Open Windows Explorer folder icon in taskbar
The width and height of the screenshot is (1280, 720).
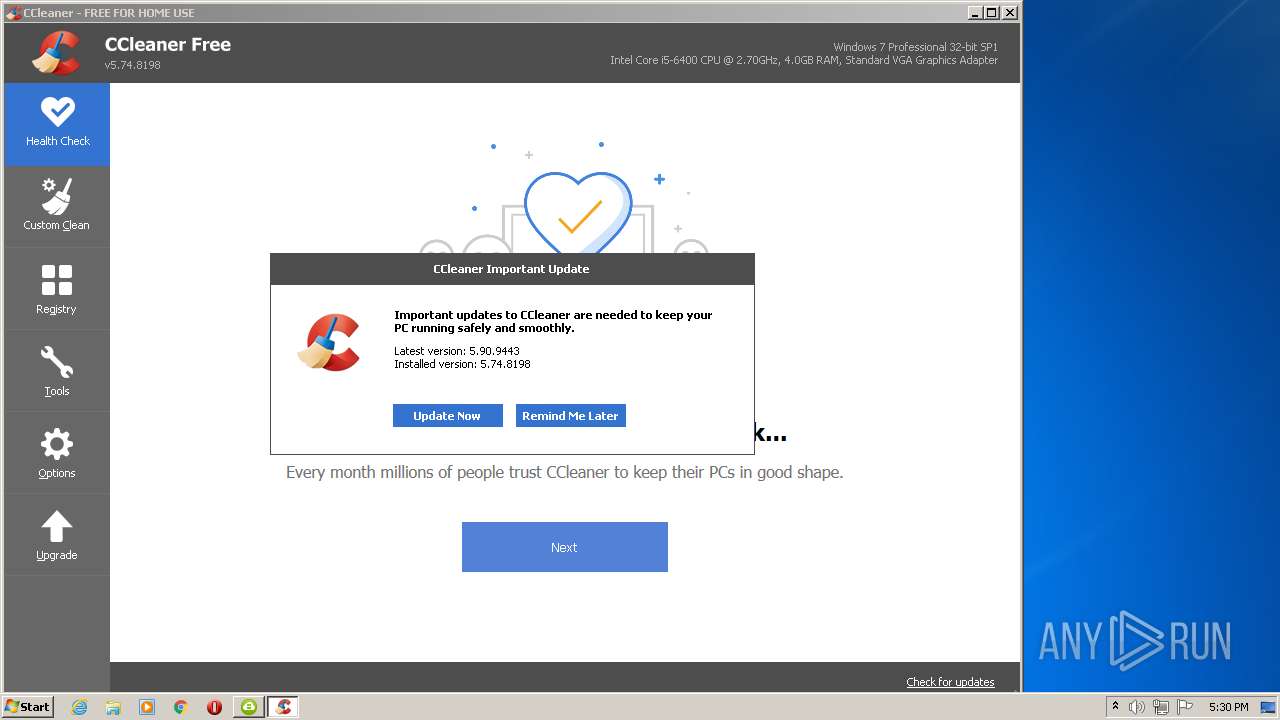click(113, 707)
